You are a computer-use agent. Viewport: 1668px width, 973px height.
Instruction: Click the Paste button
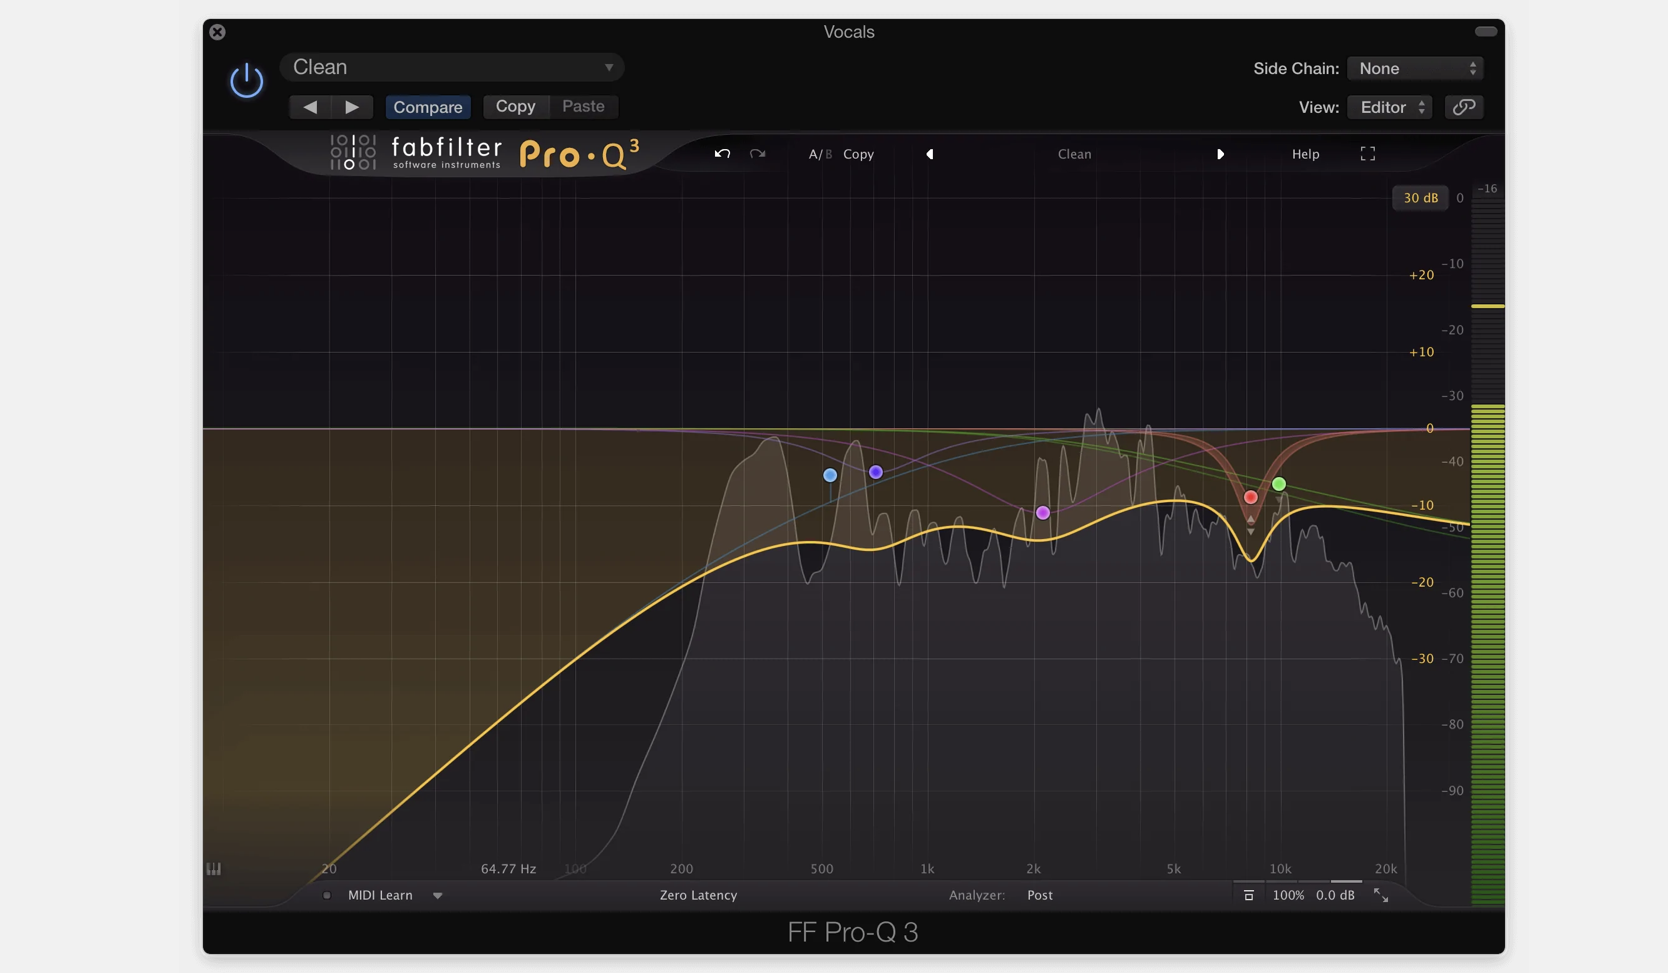583,106
